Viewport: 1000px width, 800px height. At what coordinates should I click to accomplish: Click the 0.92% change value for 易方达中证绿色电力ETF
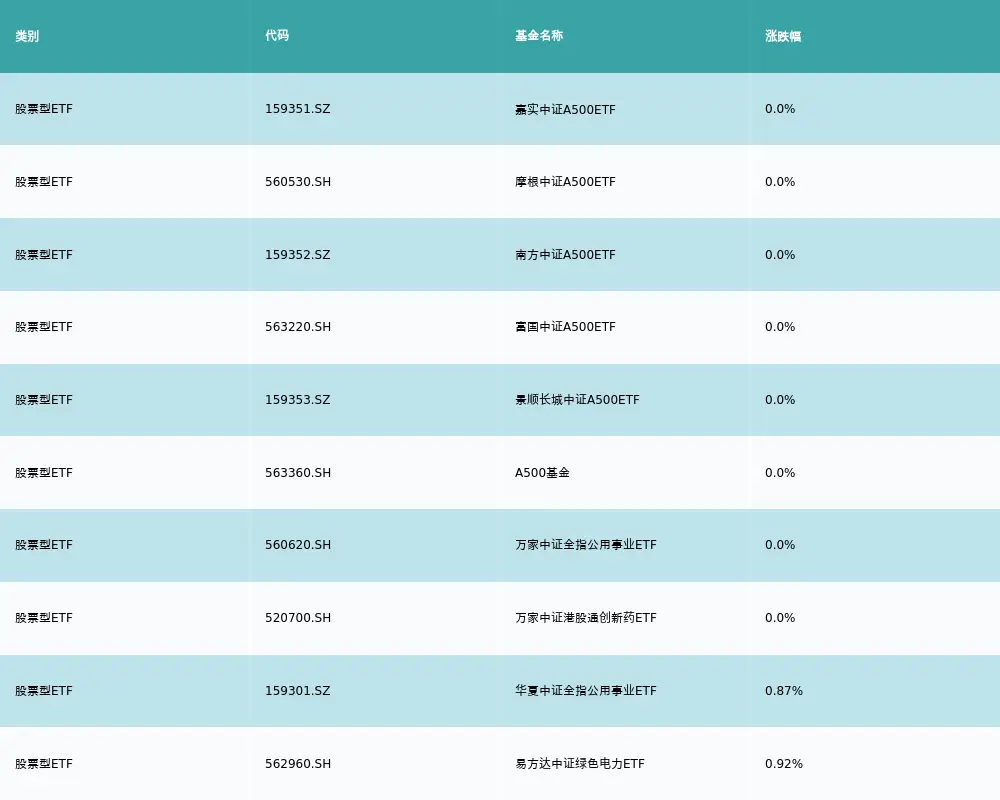pyautogui.click(x=783, y=763)
